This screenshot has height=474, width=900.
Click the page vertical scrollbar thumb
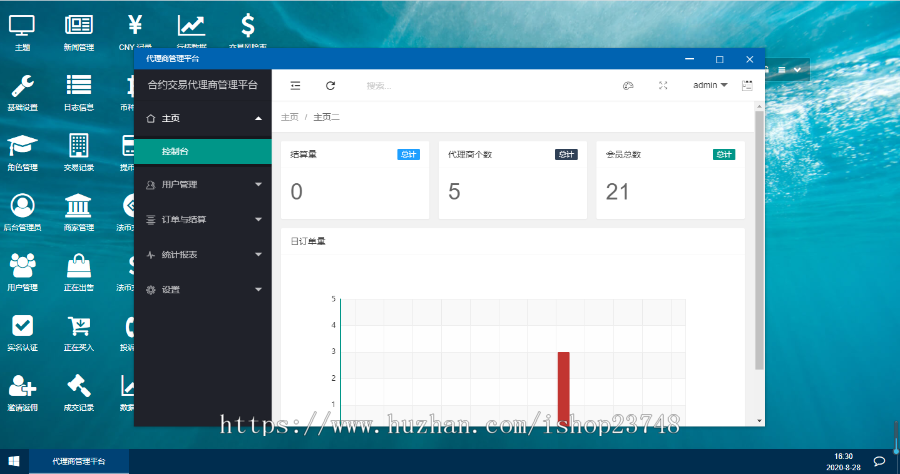click(759, 240)
